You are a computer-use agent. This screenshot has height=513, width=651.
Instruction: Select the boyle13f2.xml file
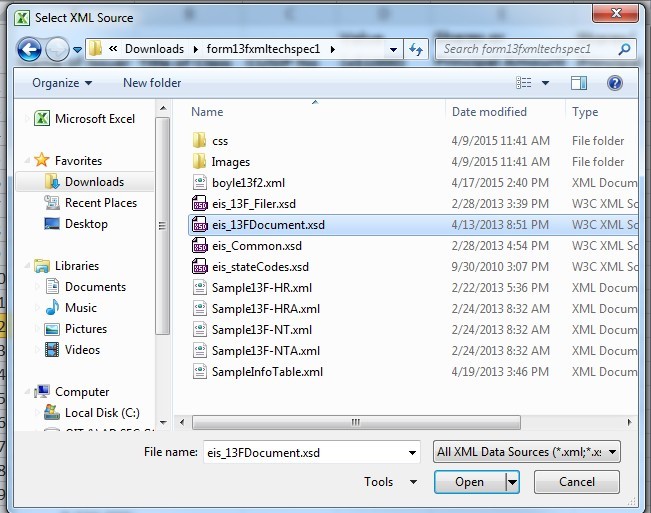click(x=413, y=183)
